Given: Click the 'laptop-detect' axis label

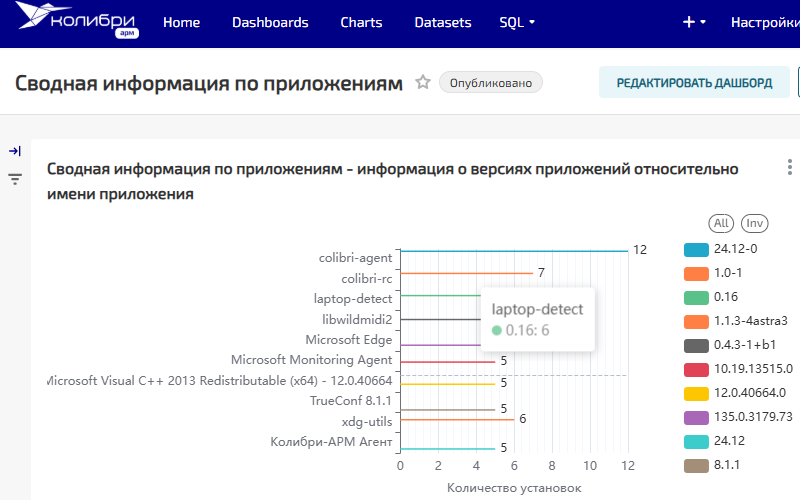Looking at the screenshot, I should [x=353, y=298].
